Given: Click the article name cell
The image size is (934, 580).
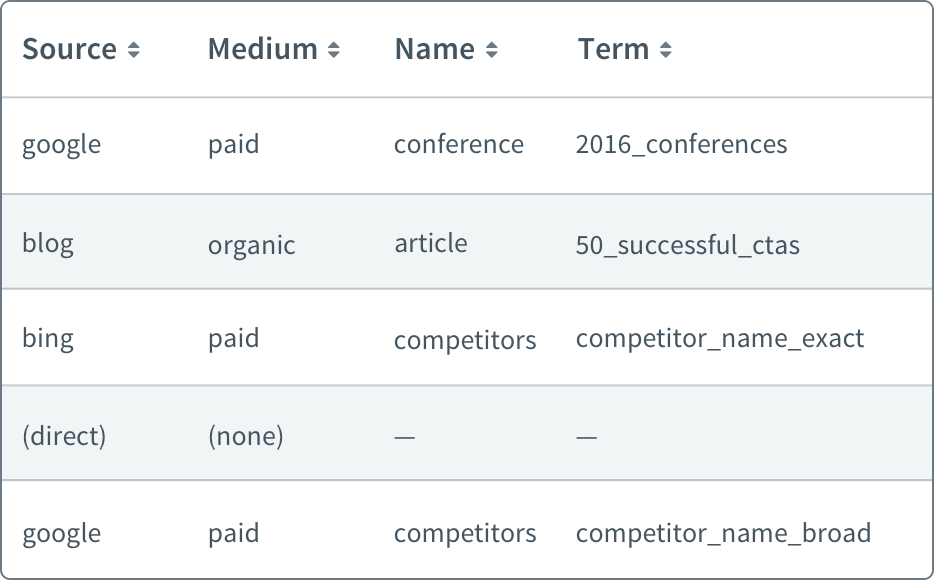Looking at the screenshot, I should coord(431,244).
